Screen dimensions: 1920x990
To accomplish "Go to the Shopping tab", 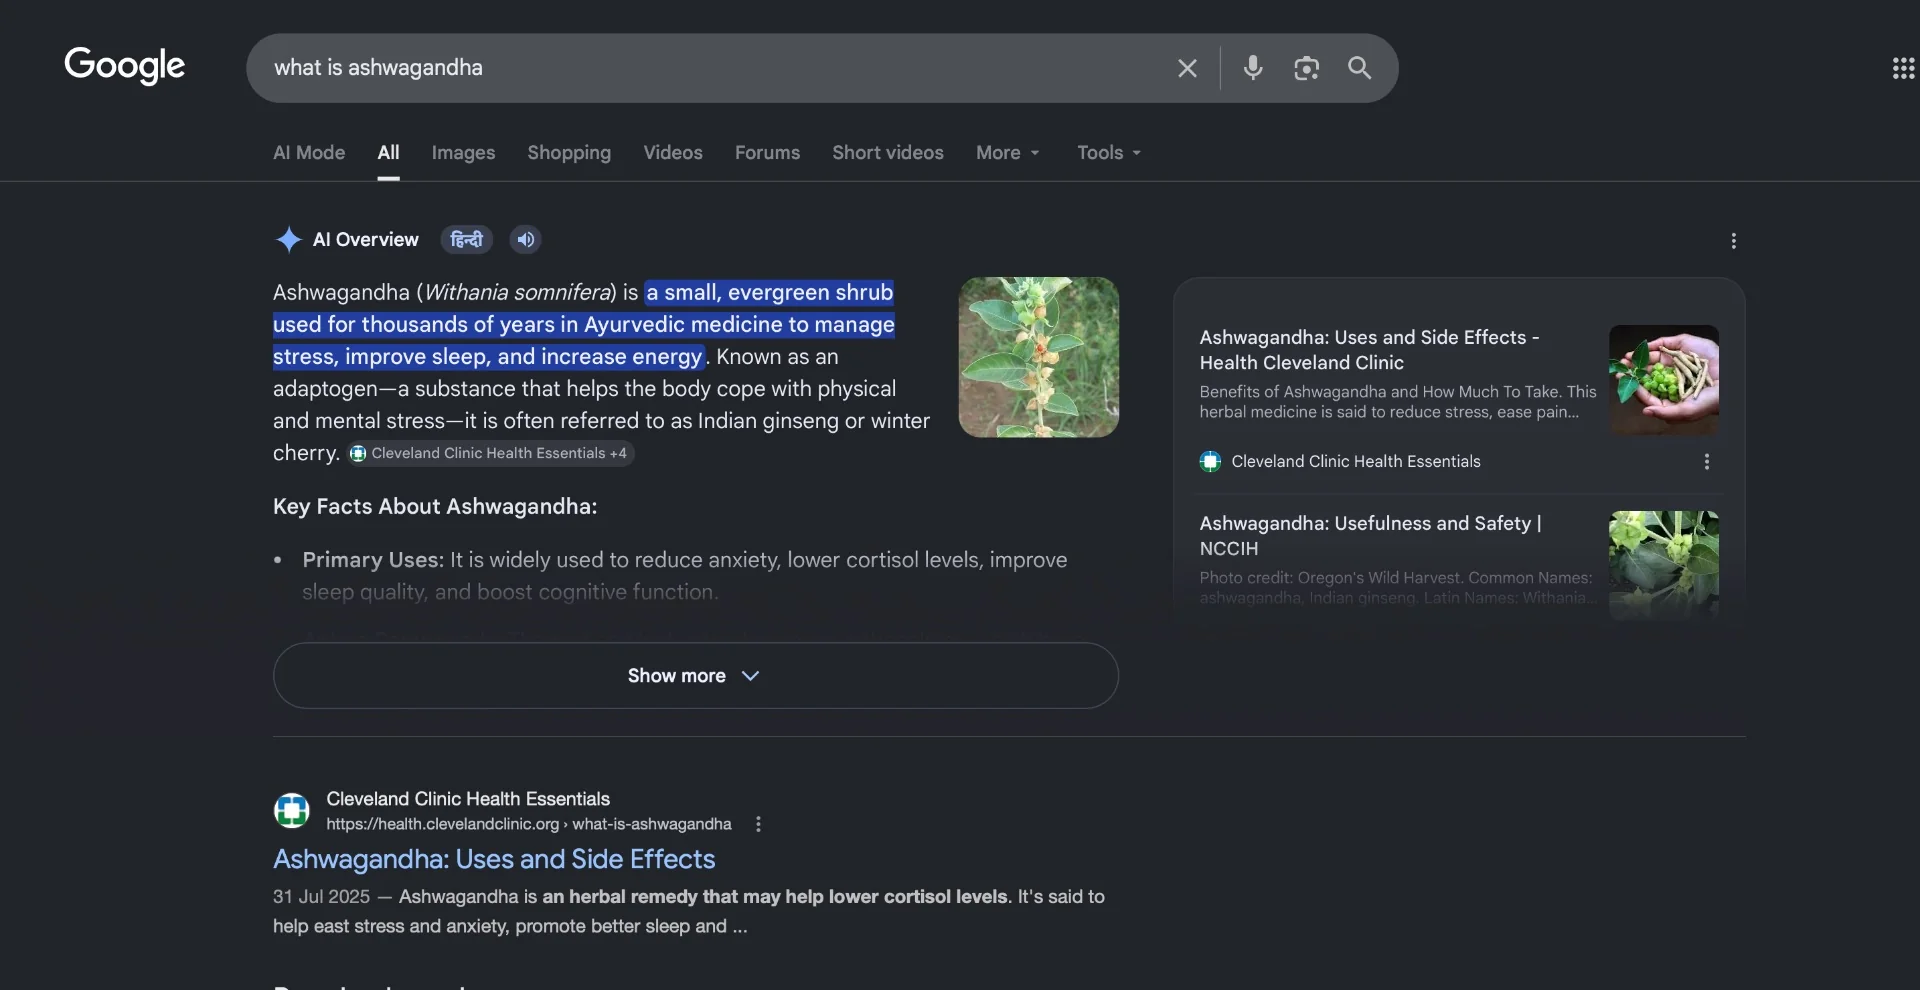I will tap(569, 153).
